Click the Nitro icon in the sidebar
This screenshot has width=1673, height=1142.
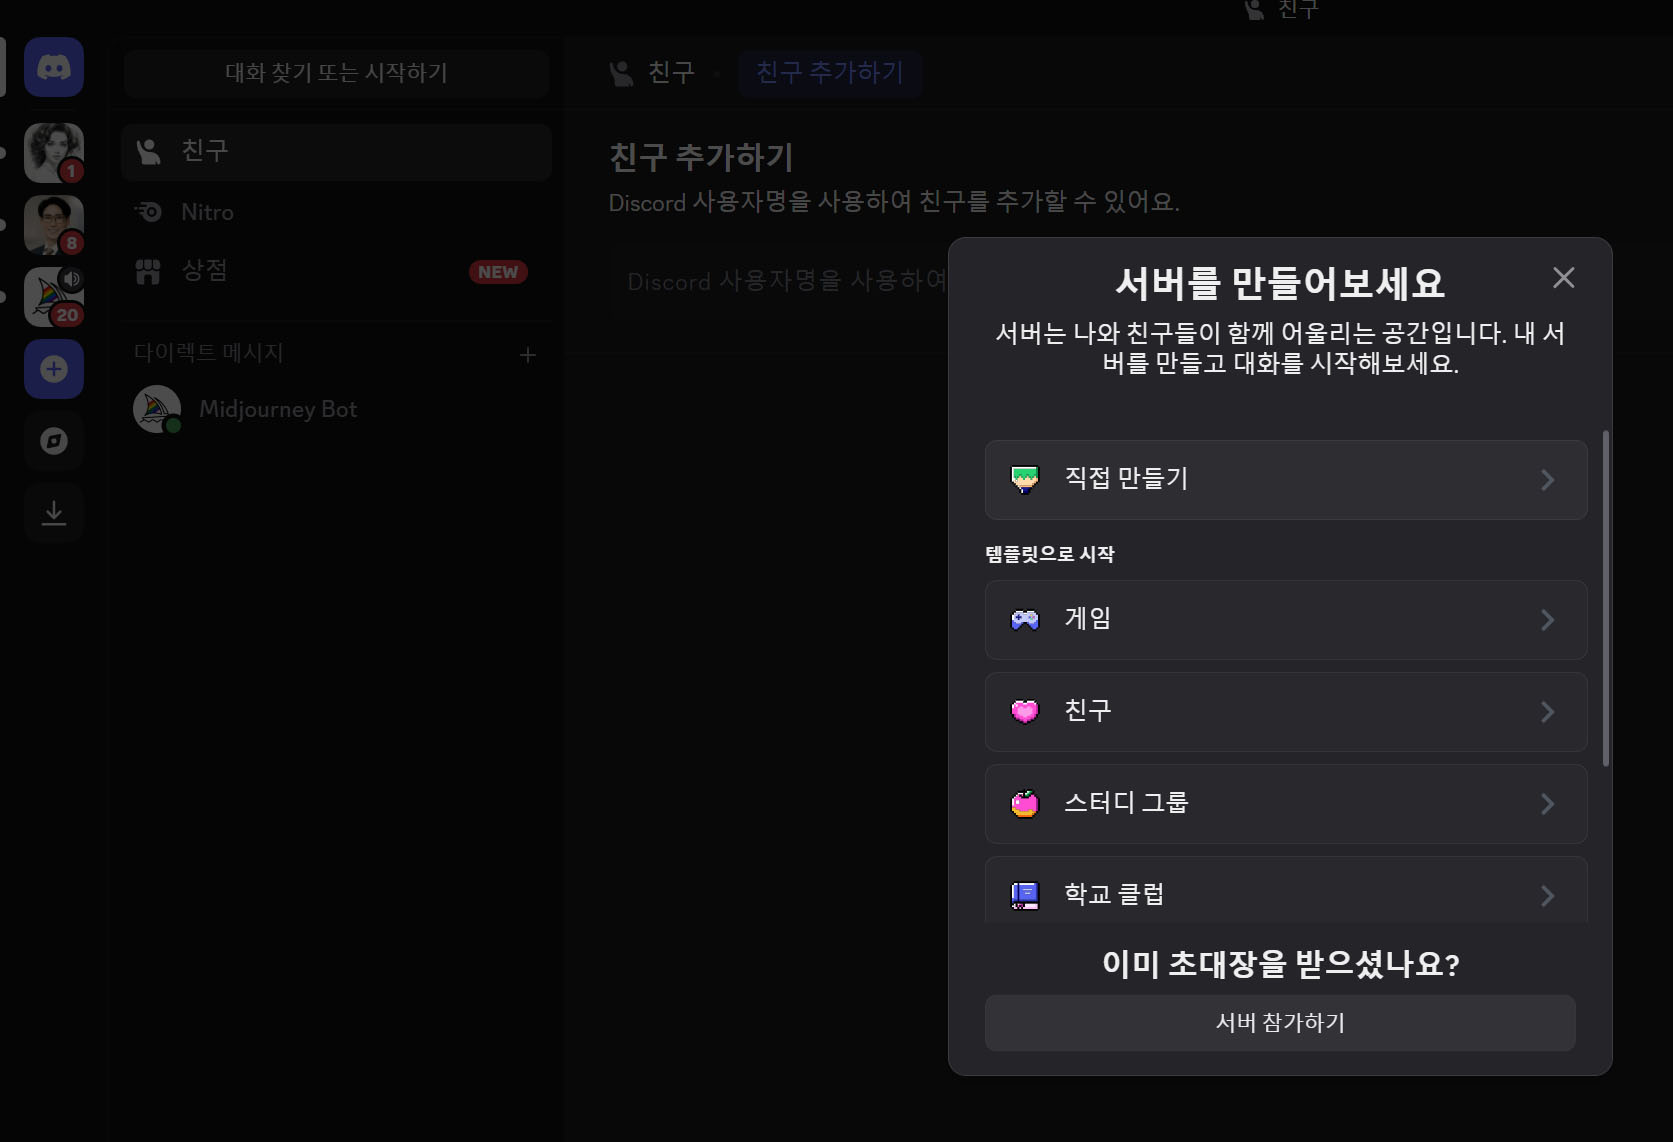point(148,212)
